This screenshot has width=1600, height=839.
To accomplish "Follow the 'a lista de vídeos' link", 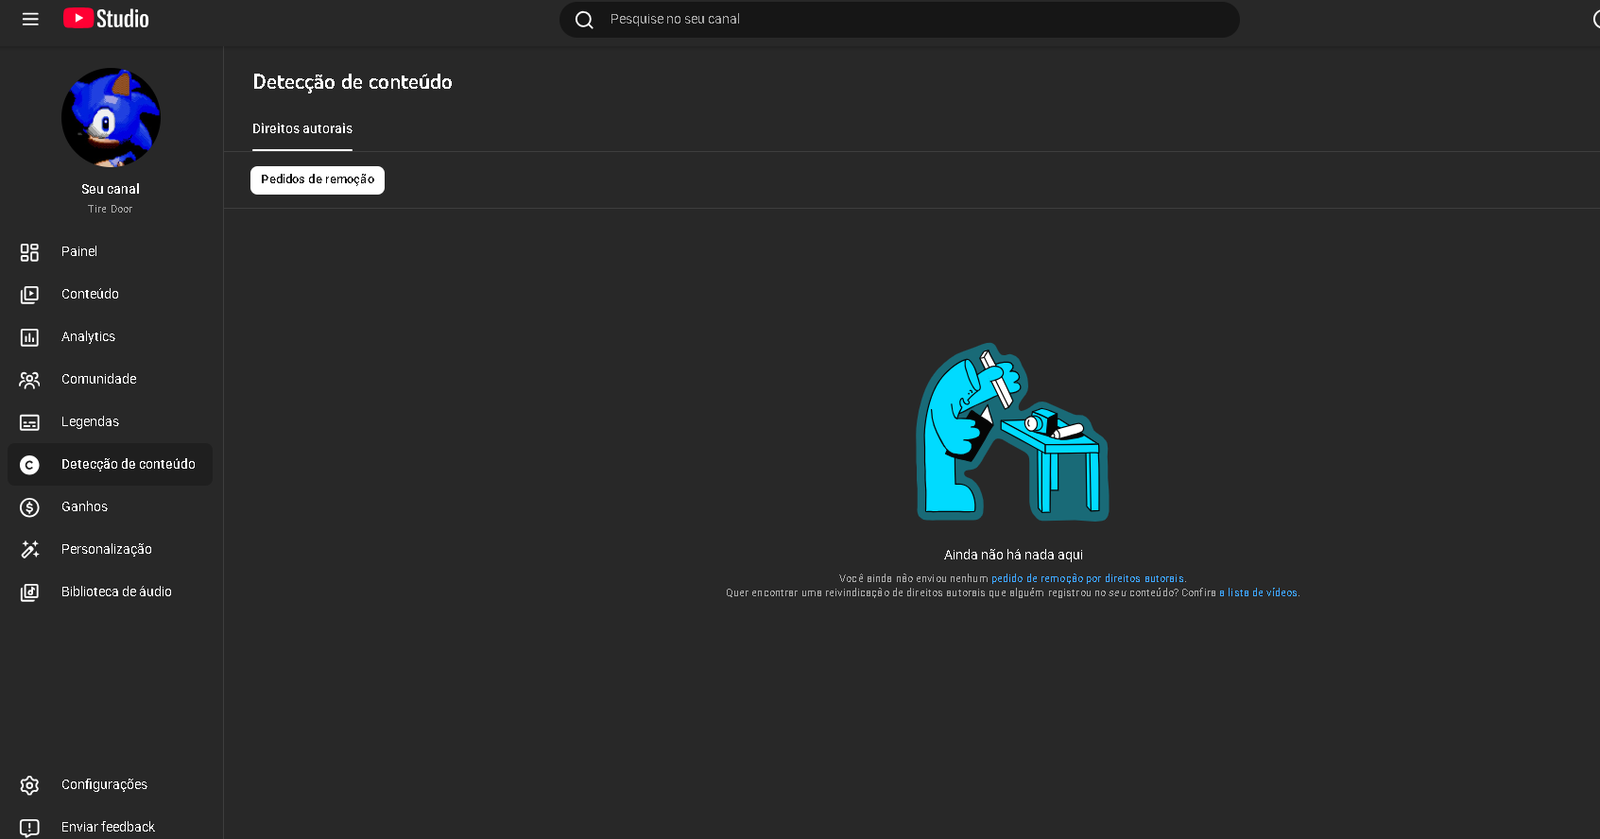I will pos(1258,593).
